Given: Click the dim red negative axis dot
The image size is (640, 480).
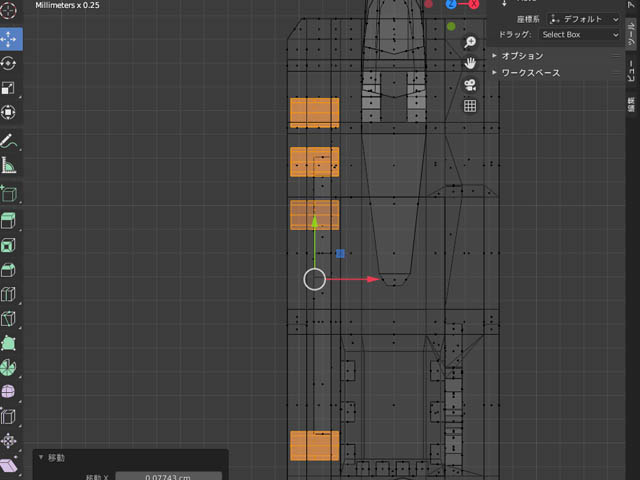Looking at the screenshot, I should tap(429, 4).
